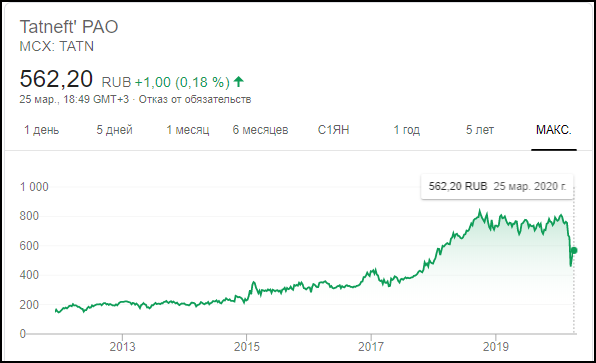Select the 5 дней chart range

[114, 130]
